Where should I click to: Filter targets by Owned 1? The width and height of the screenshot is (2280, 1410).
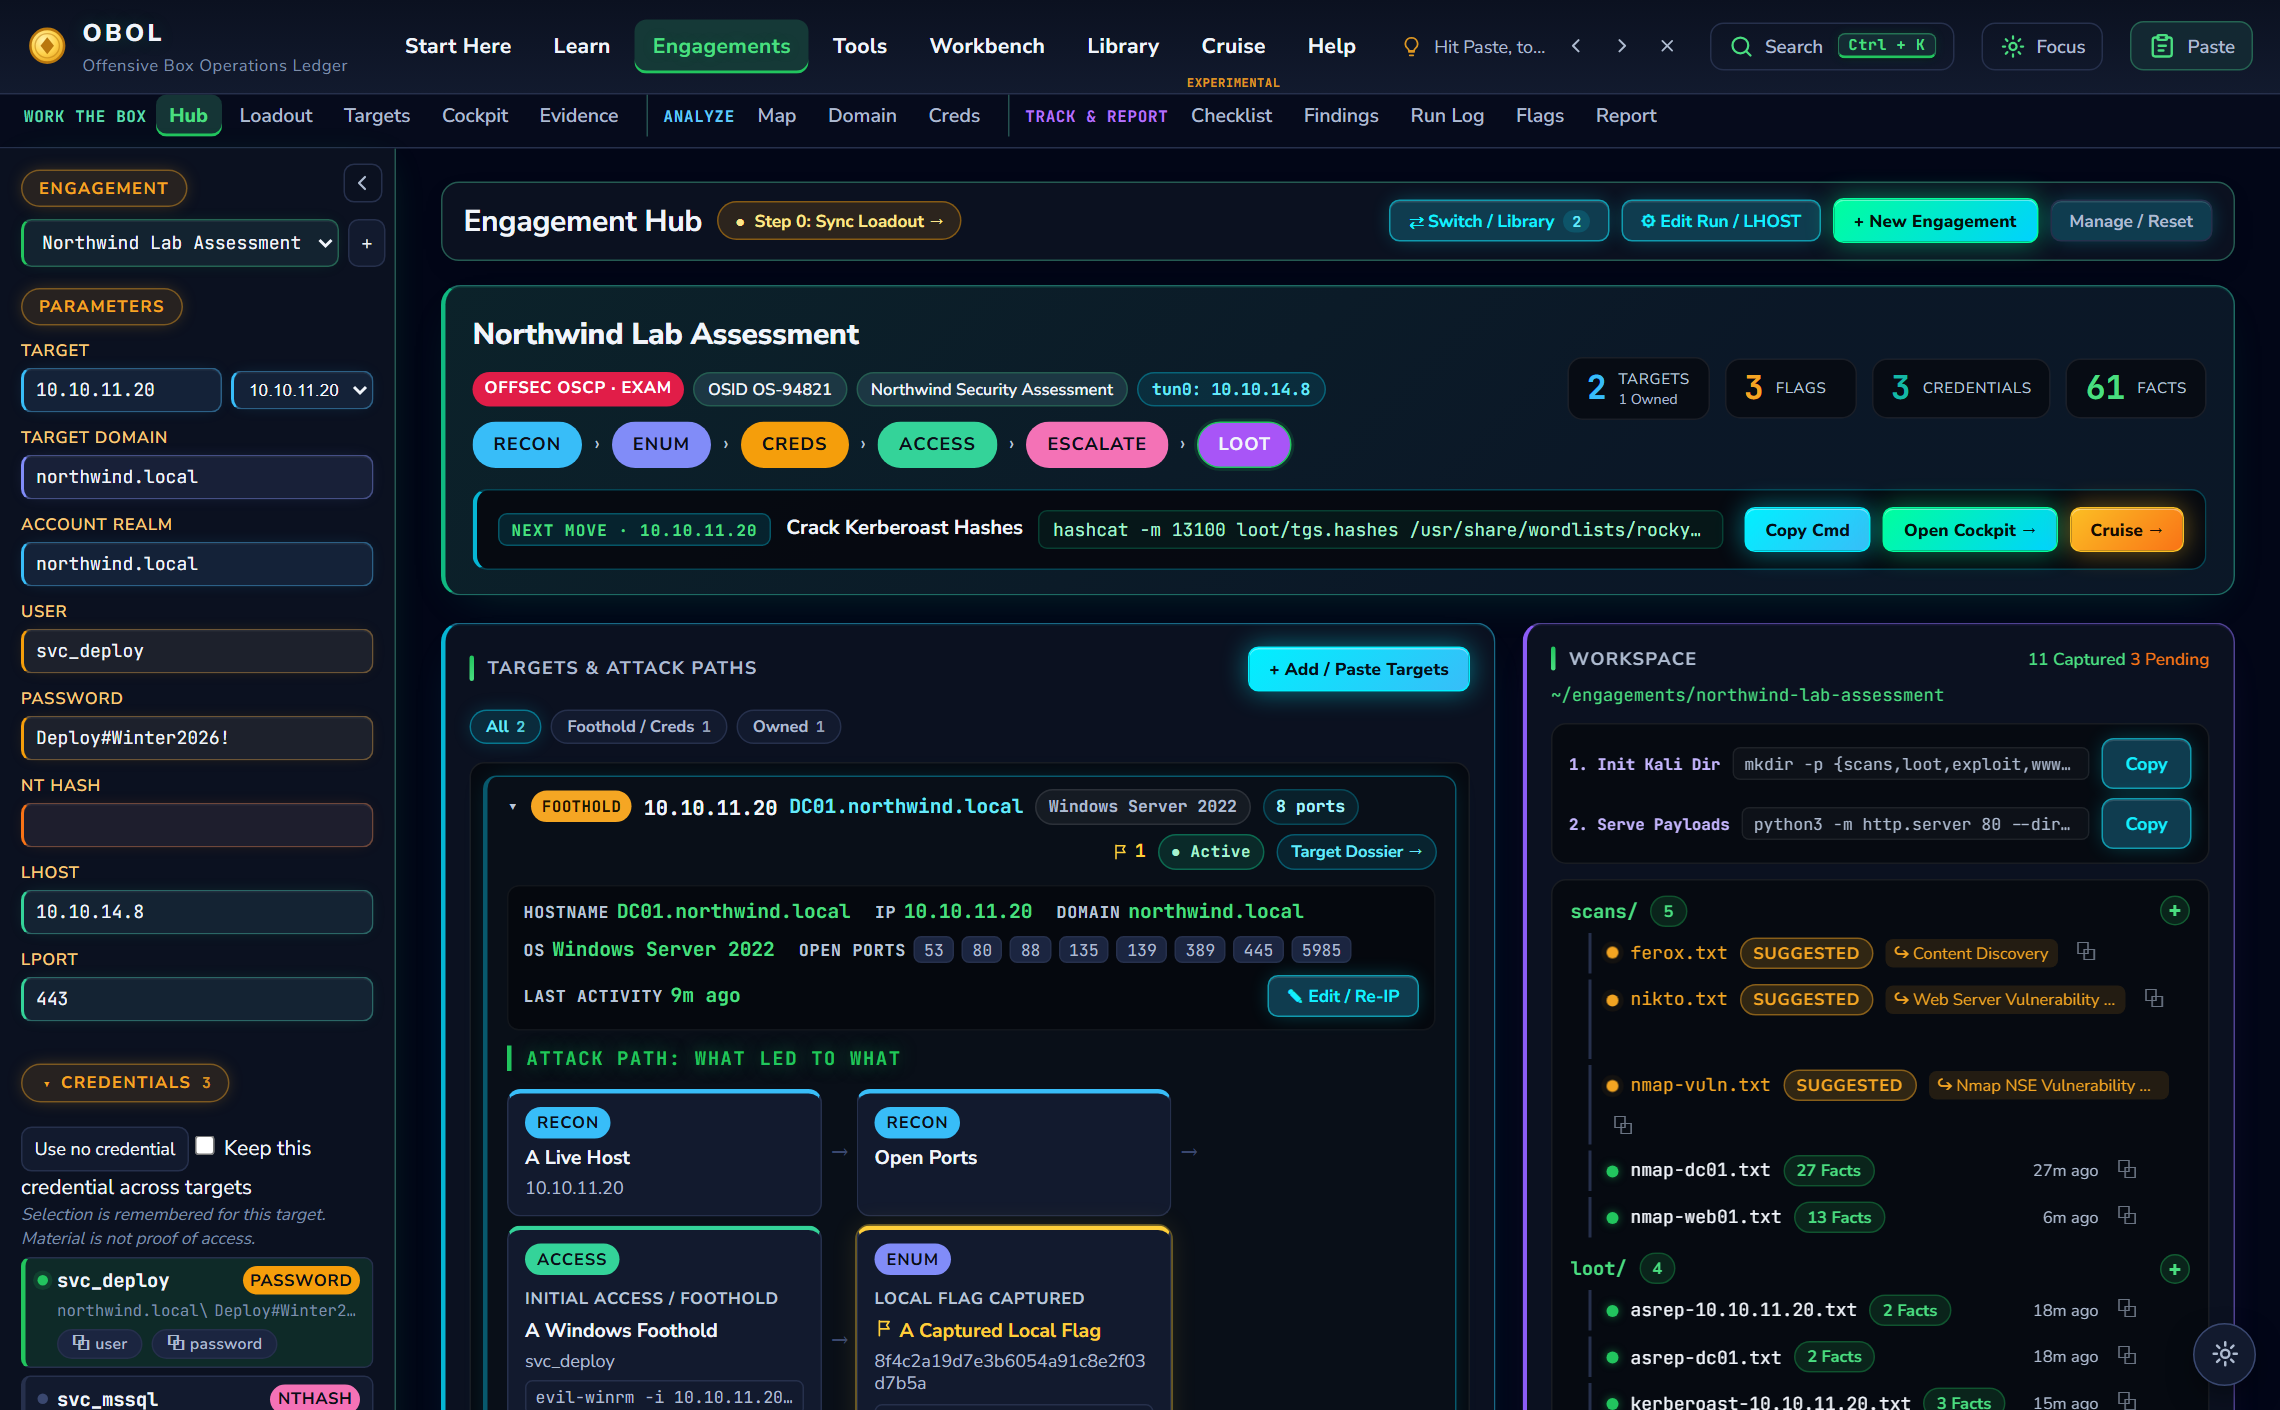pos(789,726)
